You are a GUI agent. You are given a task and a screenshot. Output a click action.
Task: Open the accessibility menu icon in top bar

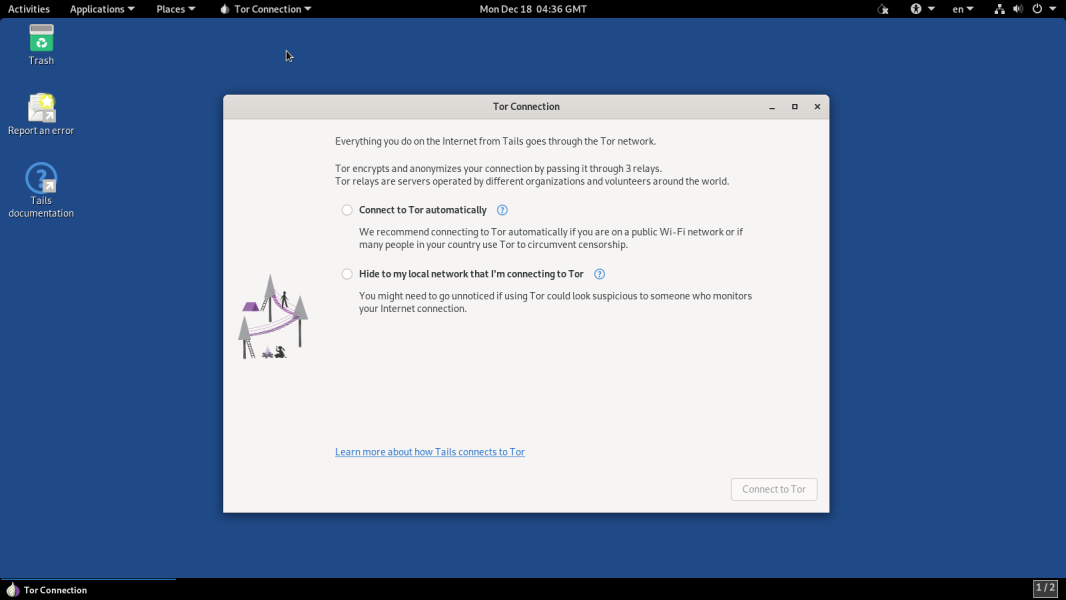pyautogui.click(x=916, y=9)
